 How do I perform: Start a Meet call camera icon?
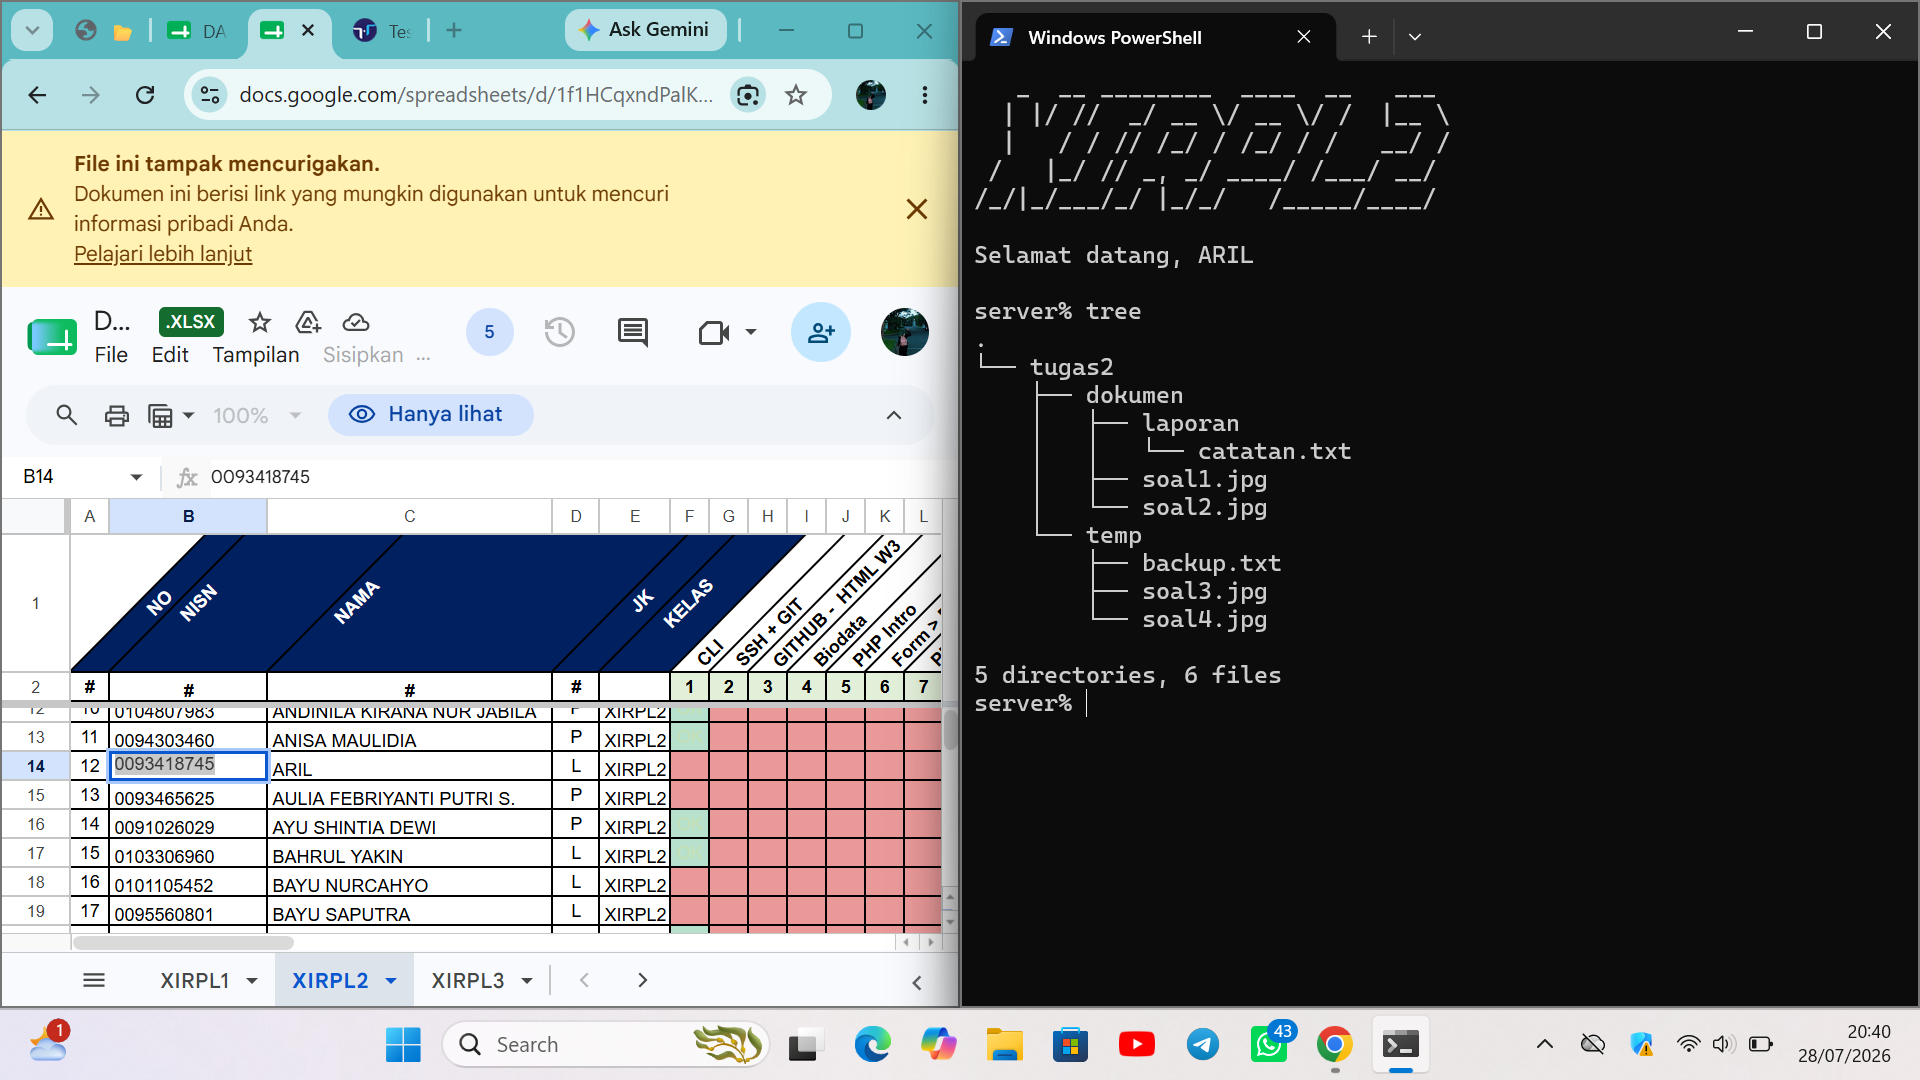point(713,332)
